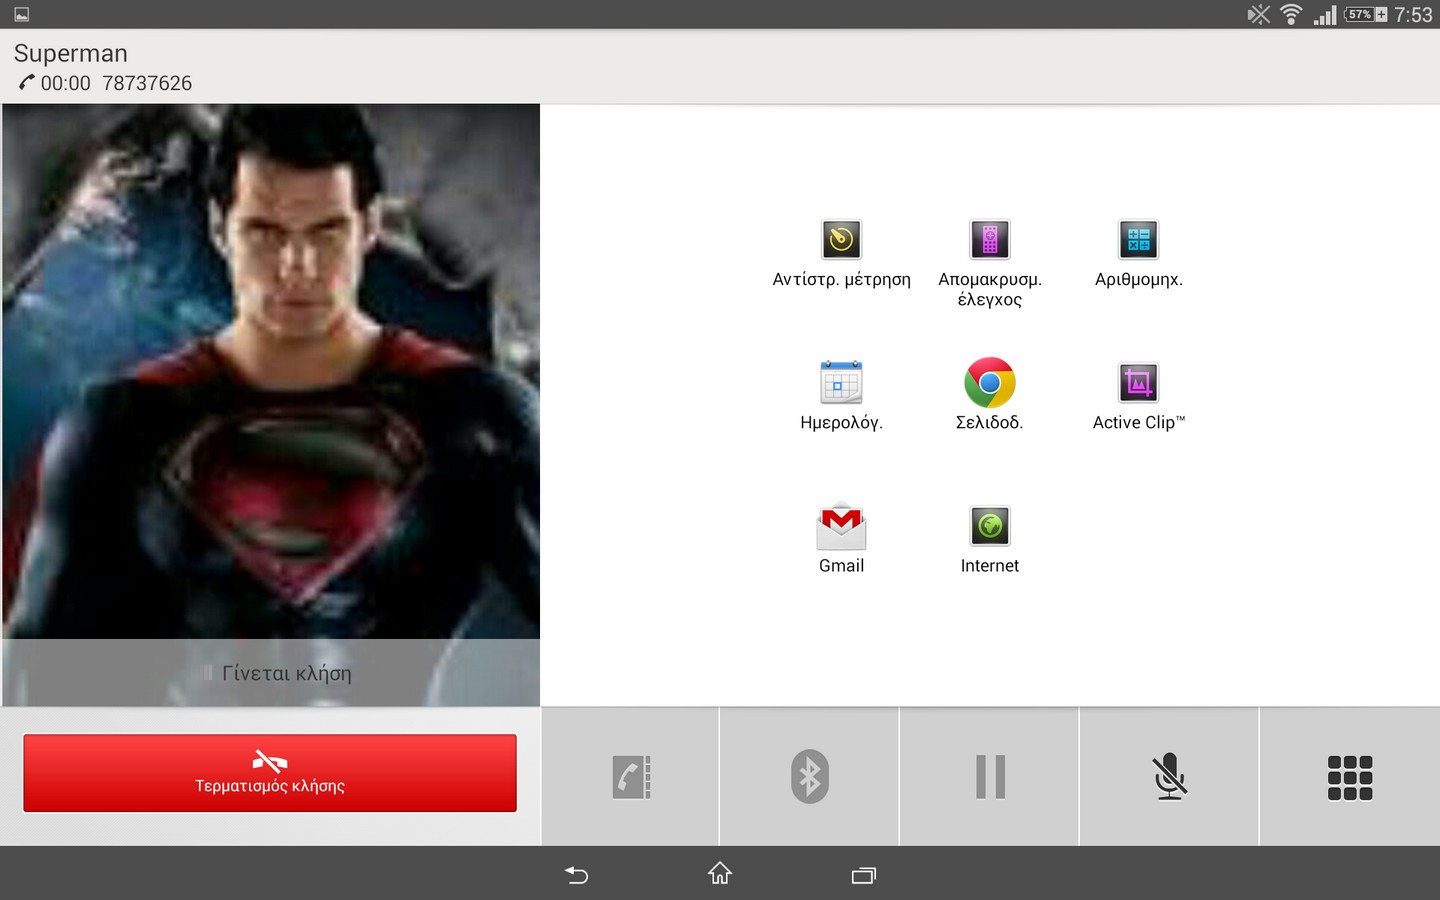The image size is (1440, 900).
Task: Open the Αντίστρ. μέτρηση countdown timer app
Action: 841,254
